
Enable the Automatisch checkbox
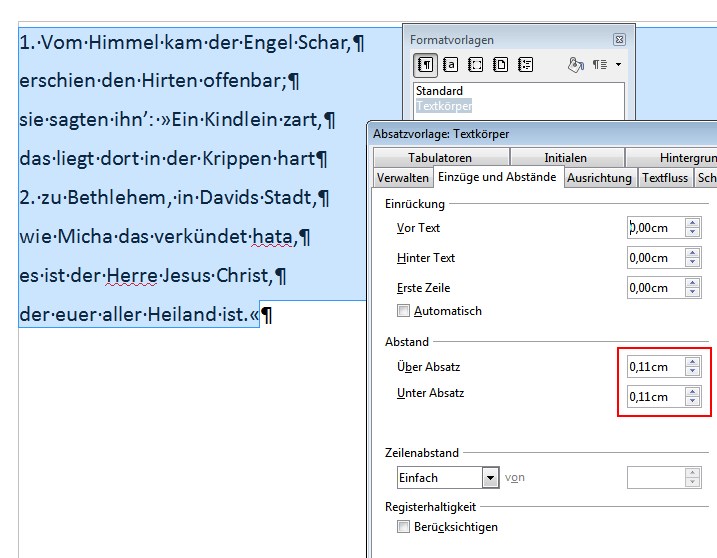[x=403, y=311]
